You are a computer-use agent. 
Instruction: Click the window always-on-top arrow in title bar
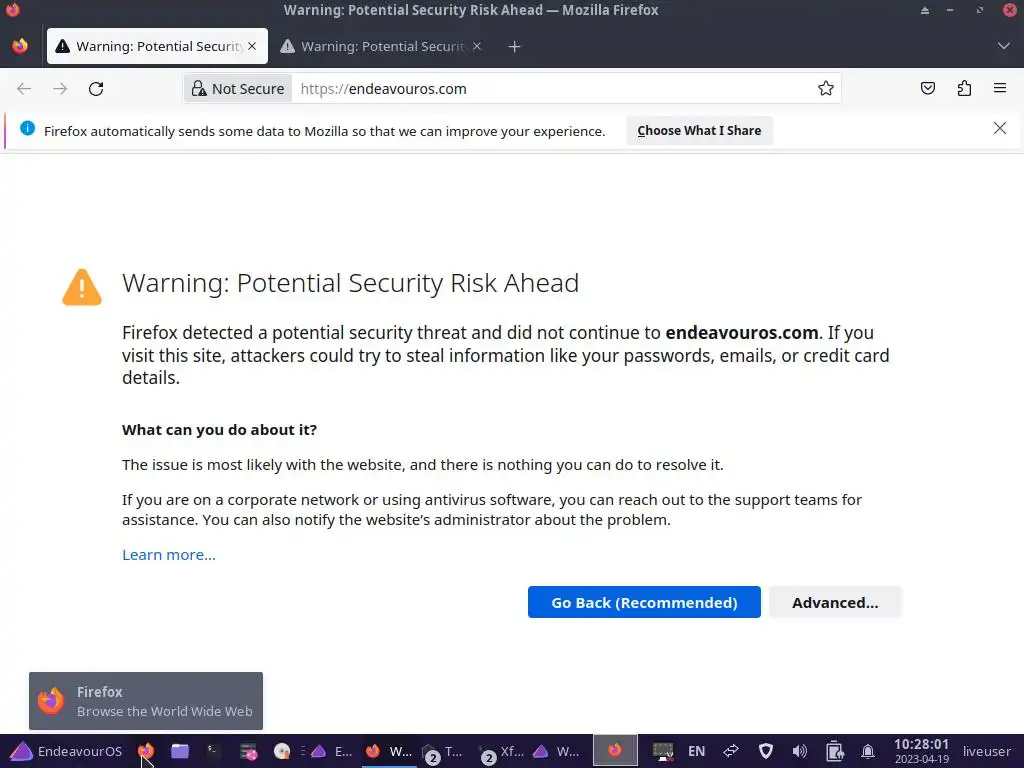tap(925, 10)
